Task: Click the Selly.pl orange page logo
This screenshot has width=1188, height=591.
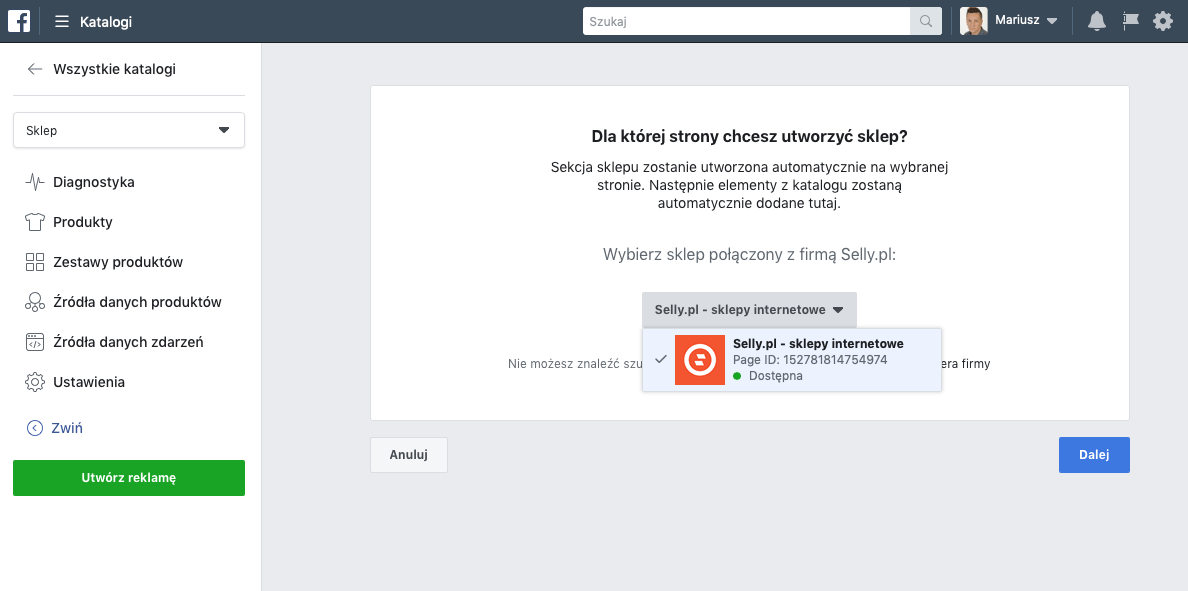Action: [x=700, y=360]
